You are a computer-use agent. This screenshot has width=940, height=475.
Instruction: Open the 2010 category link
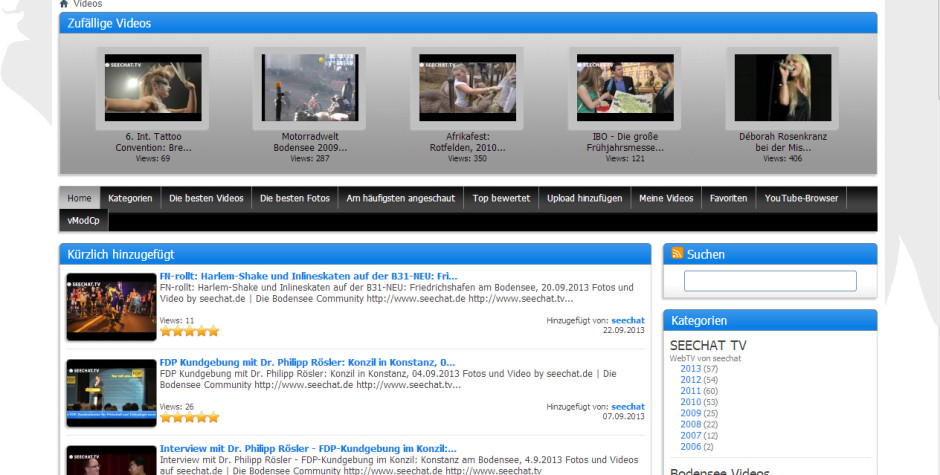(x=691, y=402)
